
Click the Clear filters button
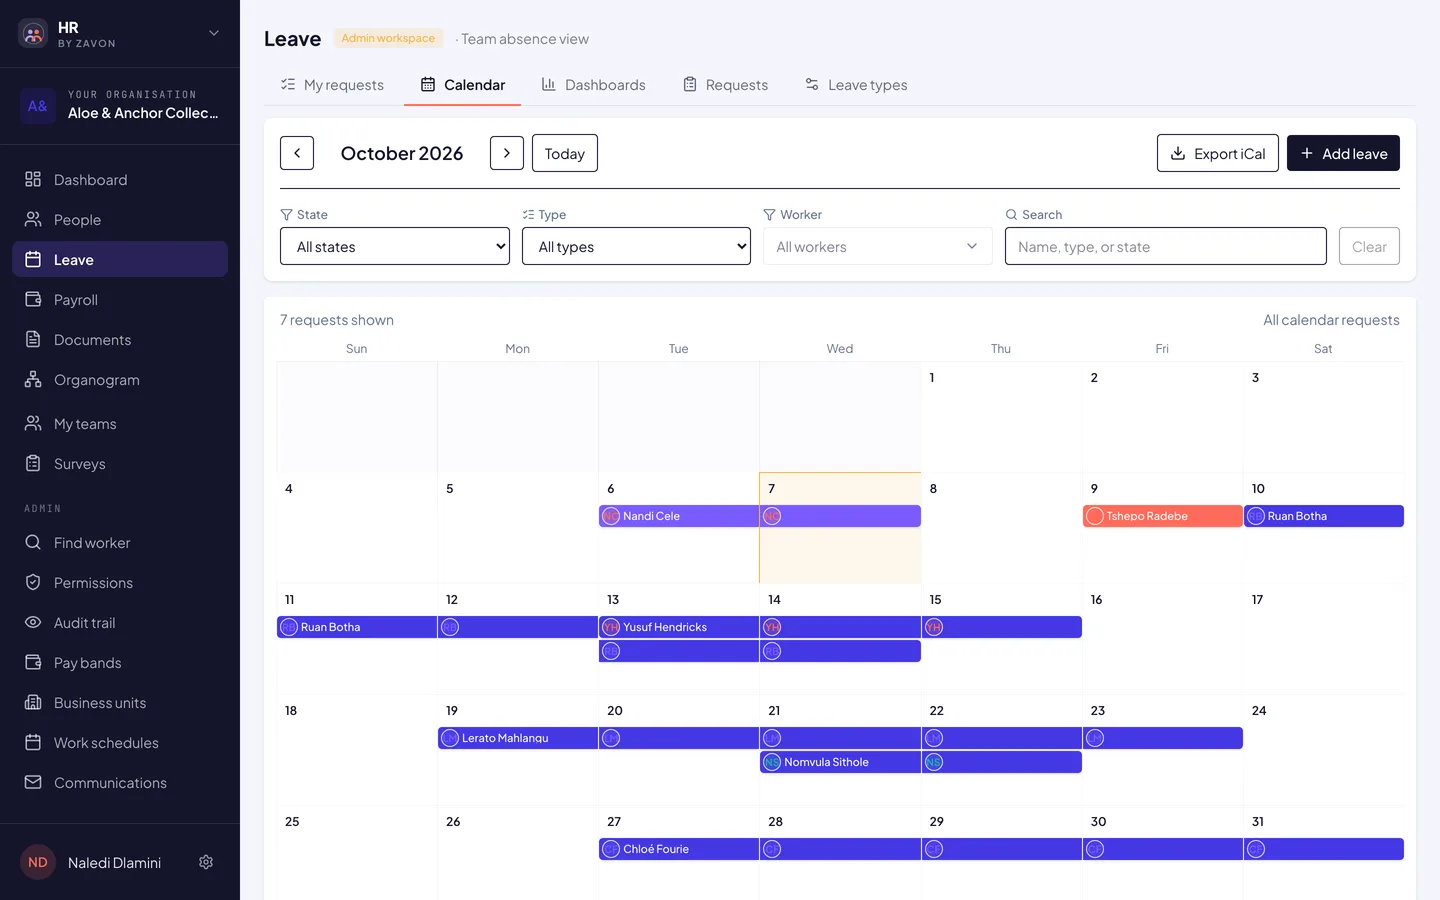(x=1369, y=246)
